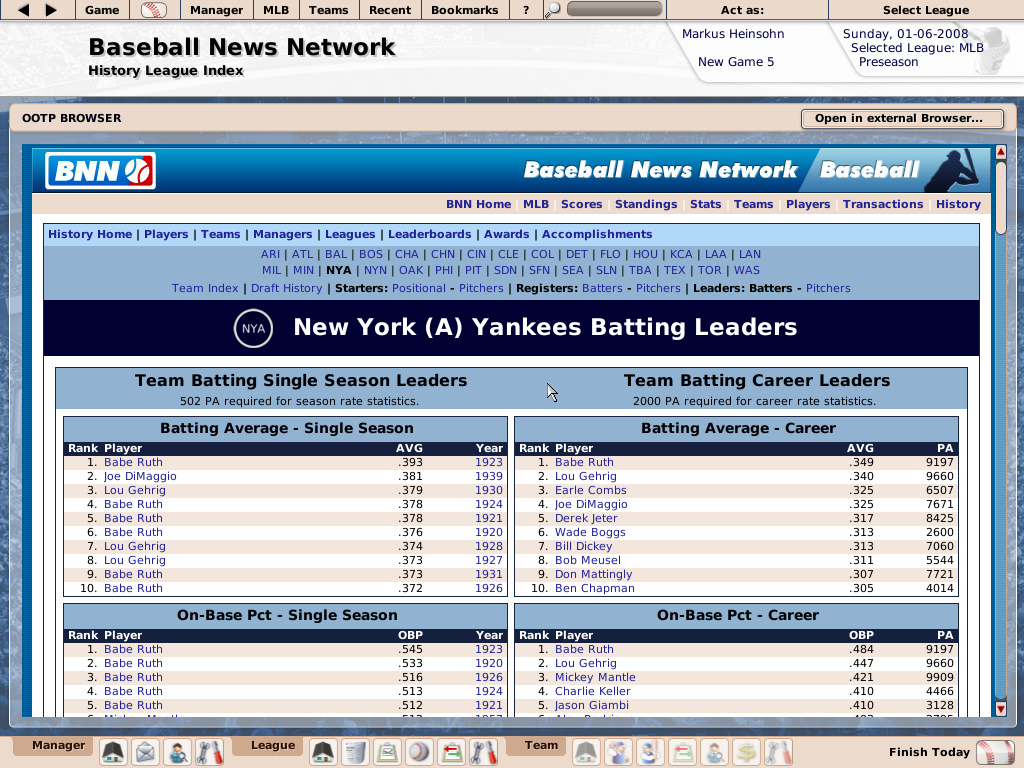
Task: Open Manager home icon in bottom bar
Action: [113, 752]
